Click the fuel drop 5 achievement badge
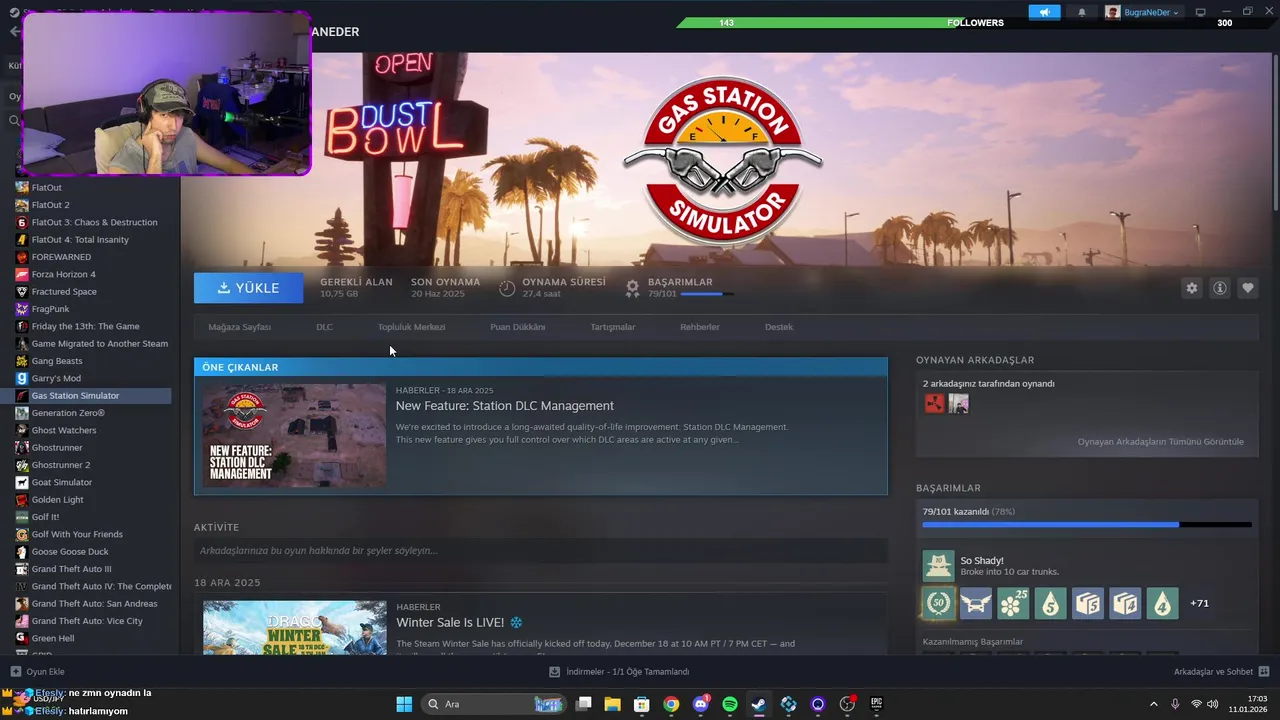Screen dimensions: 1280x720 coord(1050,603)
